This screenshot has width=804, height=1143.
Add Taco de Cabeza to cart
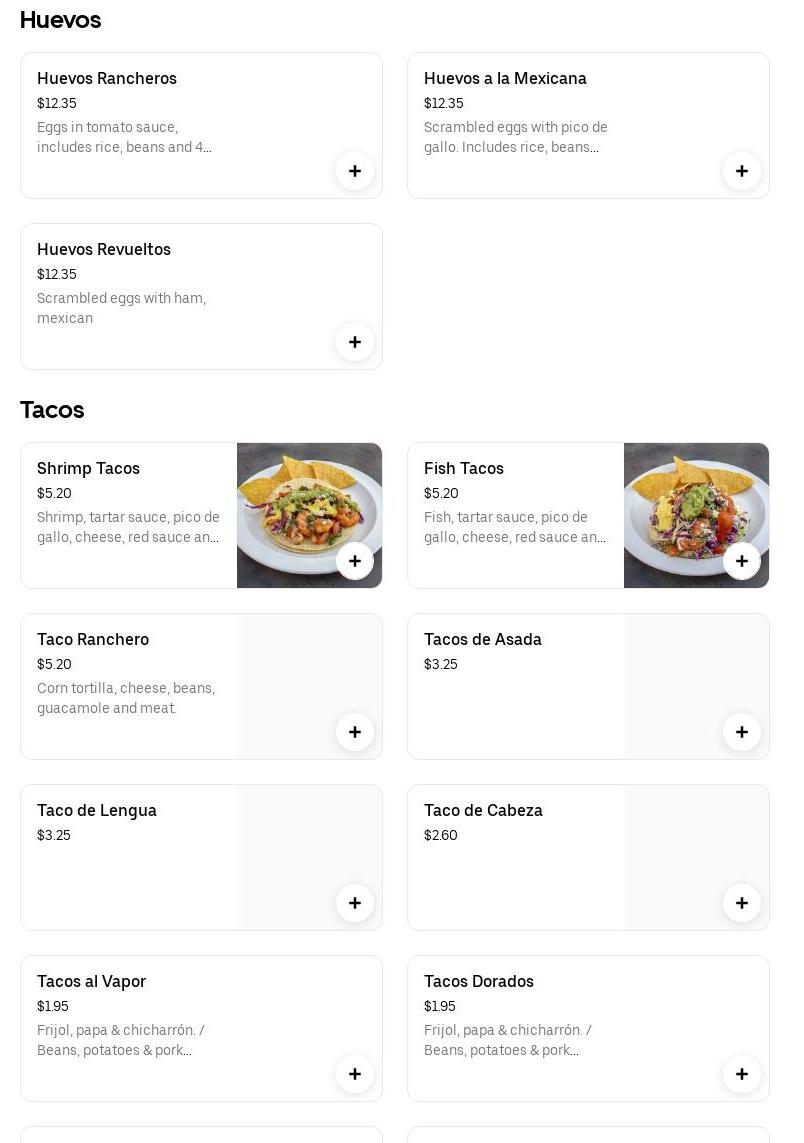point(742,903)
